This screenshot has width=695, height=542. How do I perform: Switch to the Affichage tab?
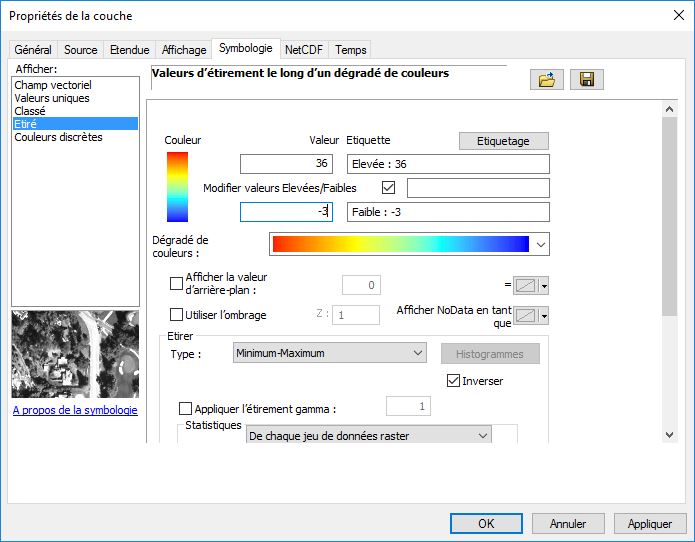pyautogui.click(x=184, y=49)
